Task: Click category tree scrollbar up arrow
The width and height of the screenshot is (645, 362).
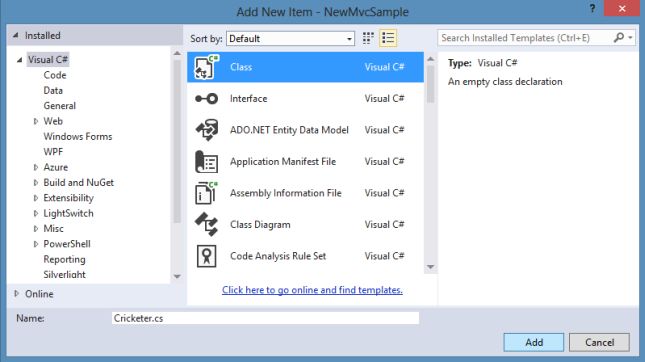Action: click(x=177, y=53)
